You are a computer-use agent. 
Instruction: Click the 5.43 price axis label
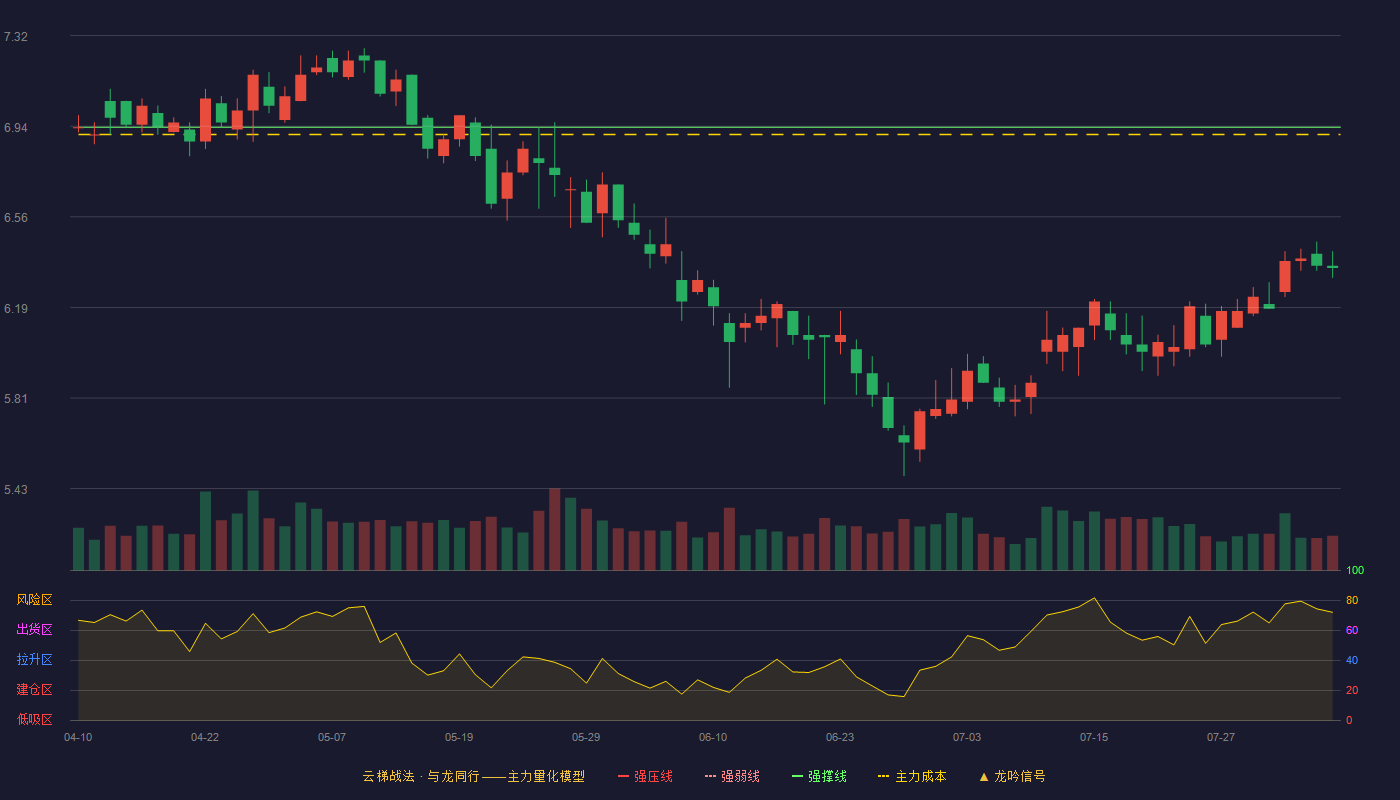coord(16,490)
